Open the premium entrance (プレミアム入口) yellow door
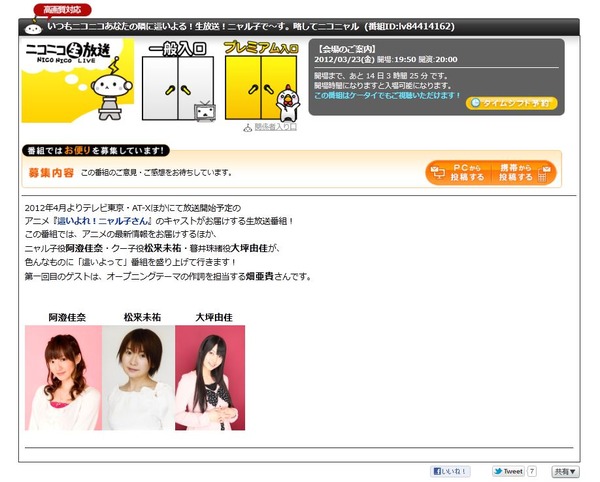Viewport: 600px width, 482px height. tap(261, 88)
